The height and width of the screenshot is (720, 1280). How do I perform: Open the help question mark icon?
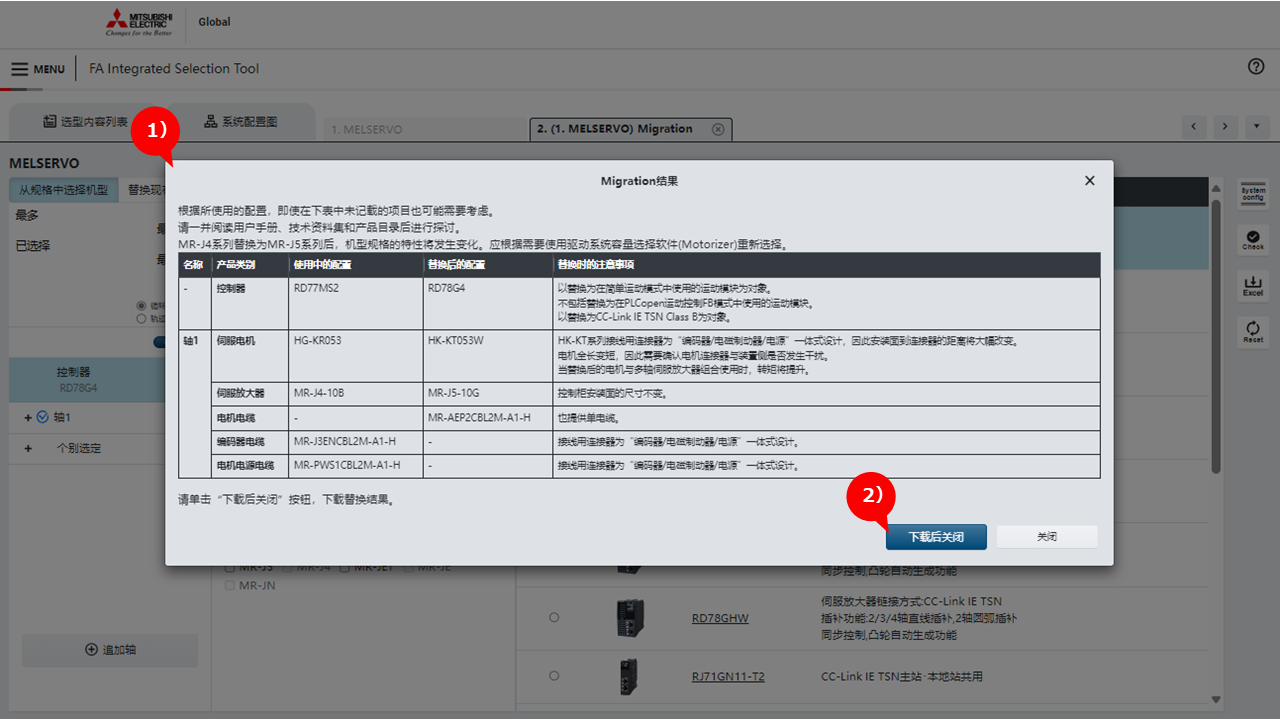(1256, 67)
